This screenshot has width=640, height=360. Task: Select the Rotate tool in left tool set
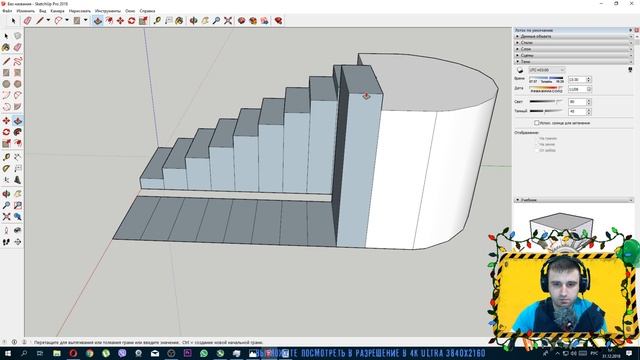tap(6, 132)
